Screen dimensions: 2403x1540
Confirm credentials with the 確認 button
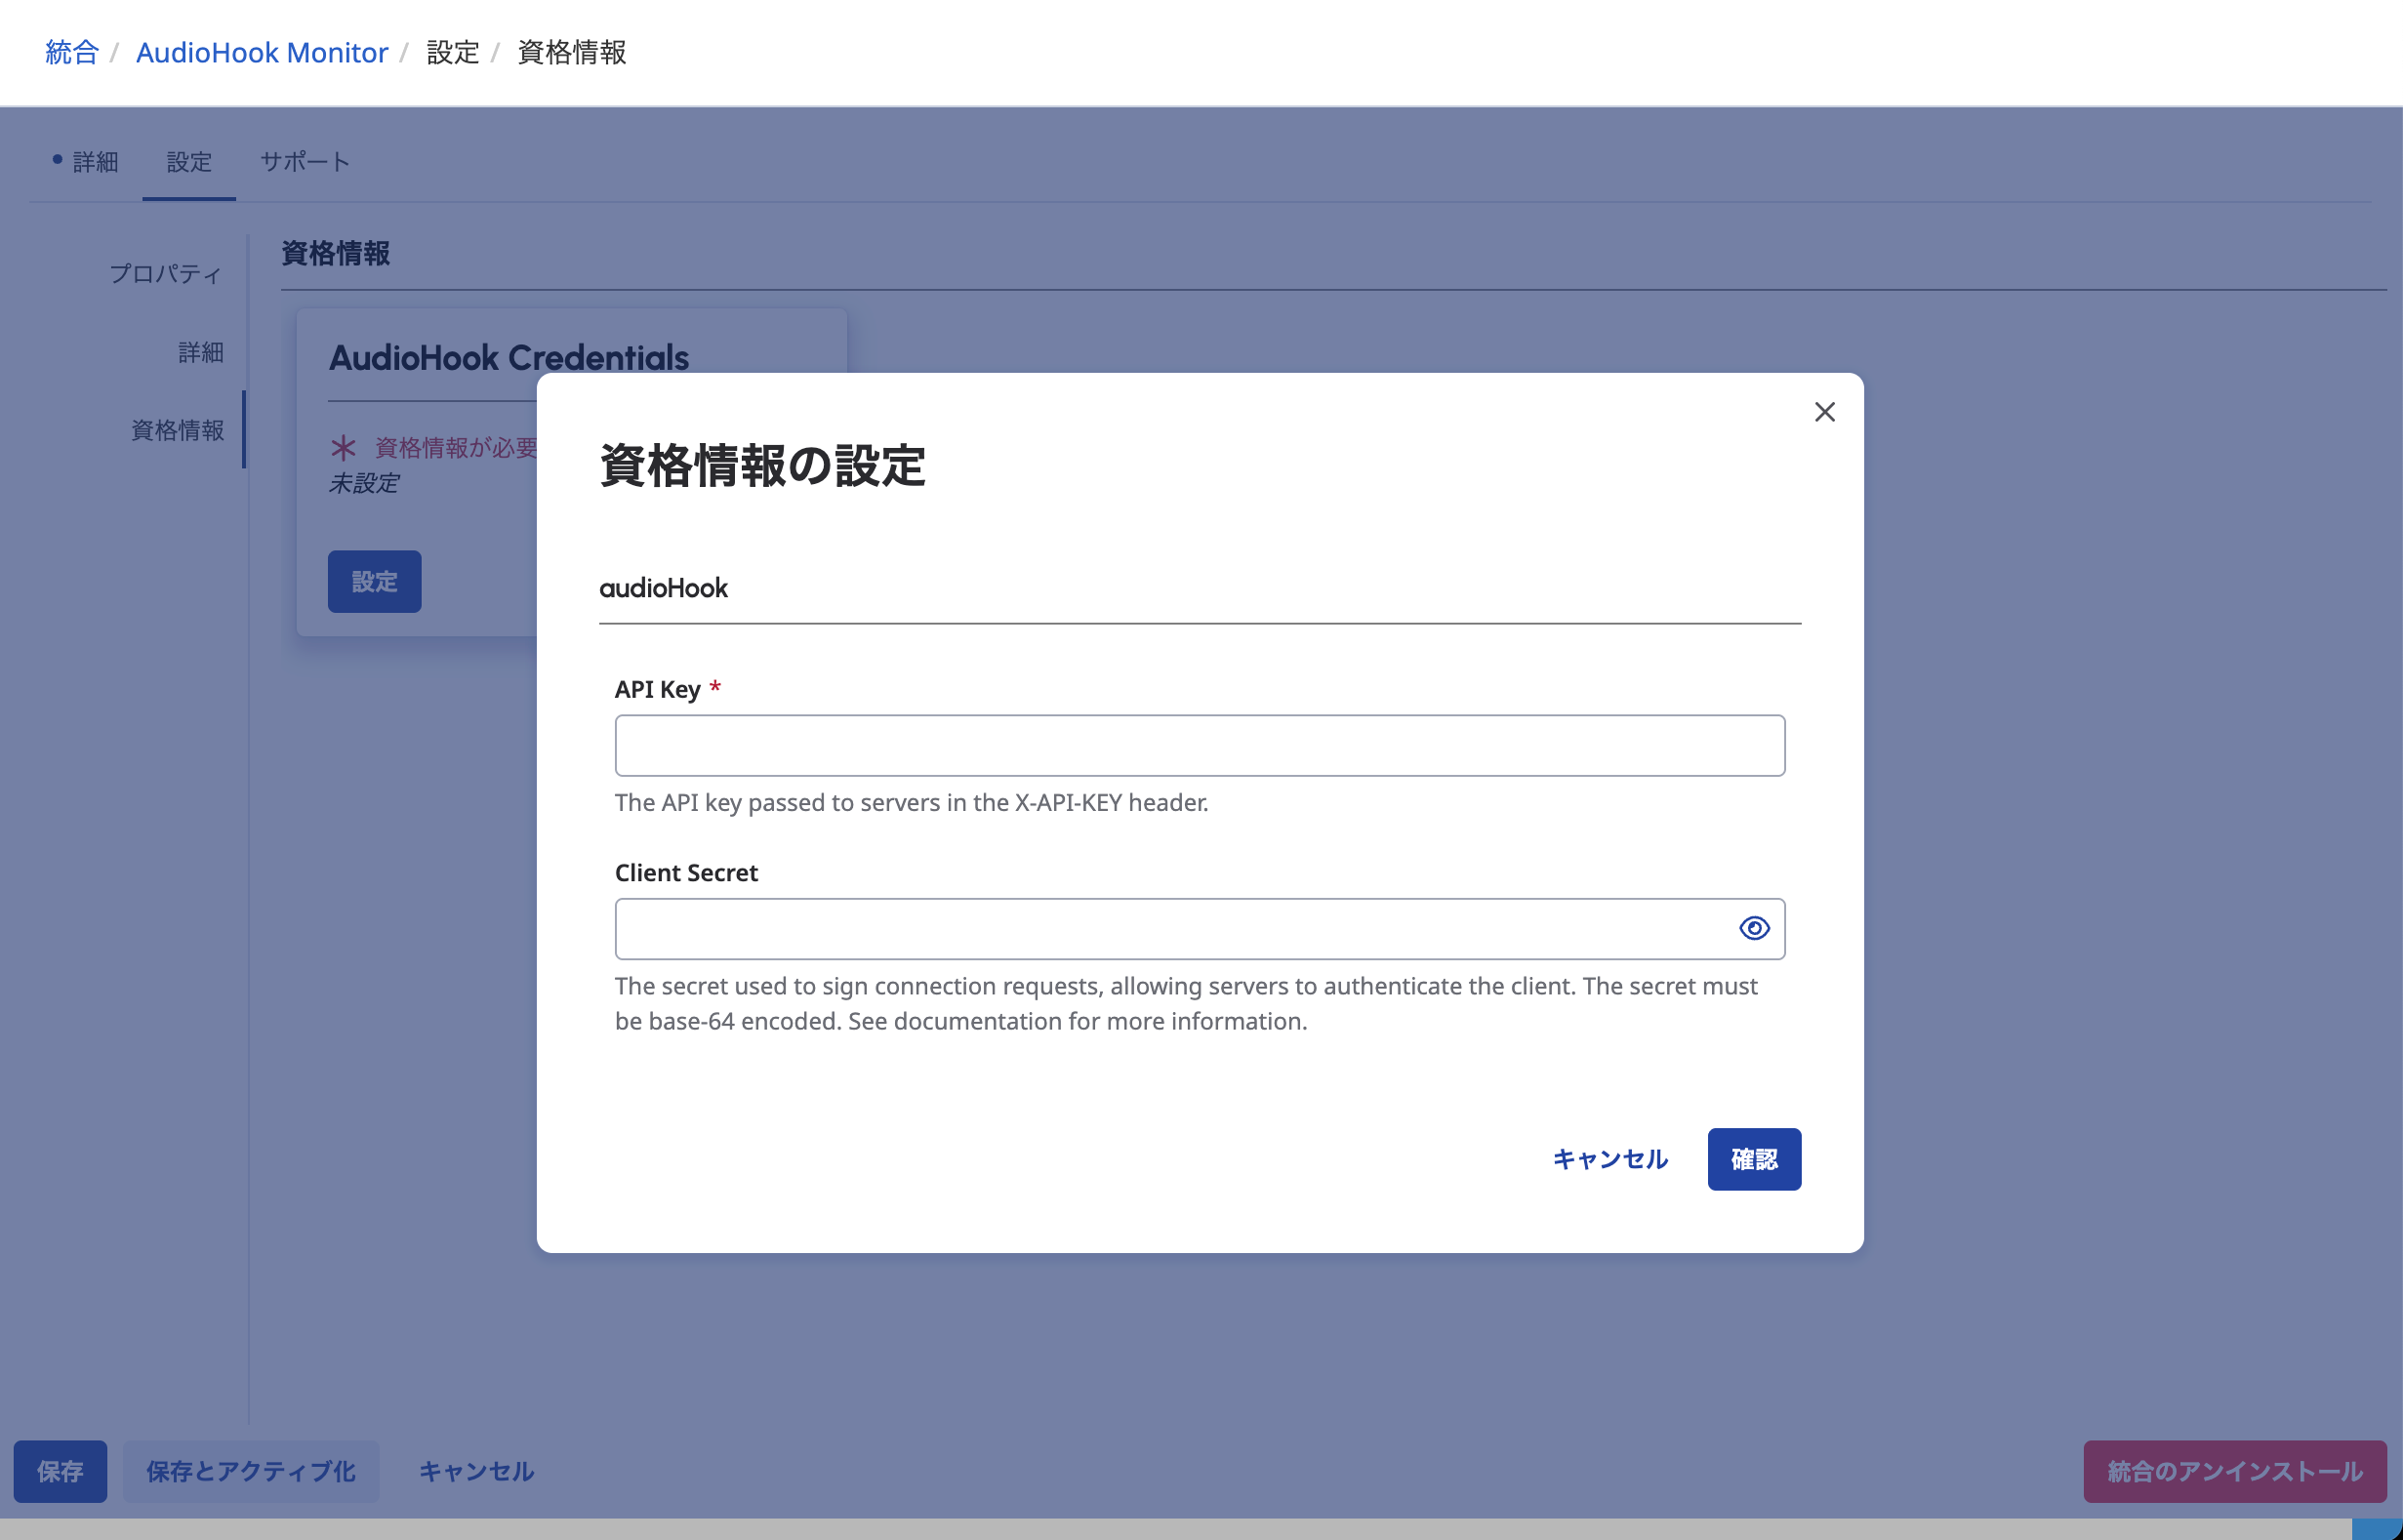click(1754, 1159)
